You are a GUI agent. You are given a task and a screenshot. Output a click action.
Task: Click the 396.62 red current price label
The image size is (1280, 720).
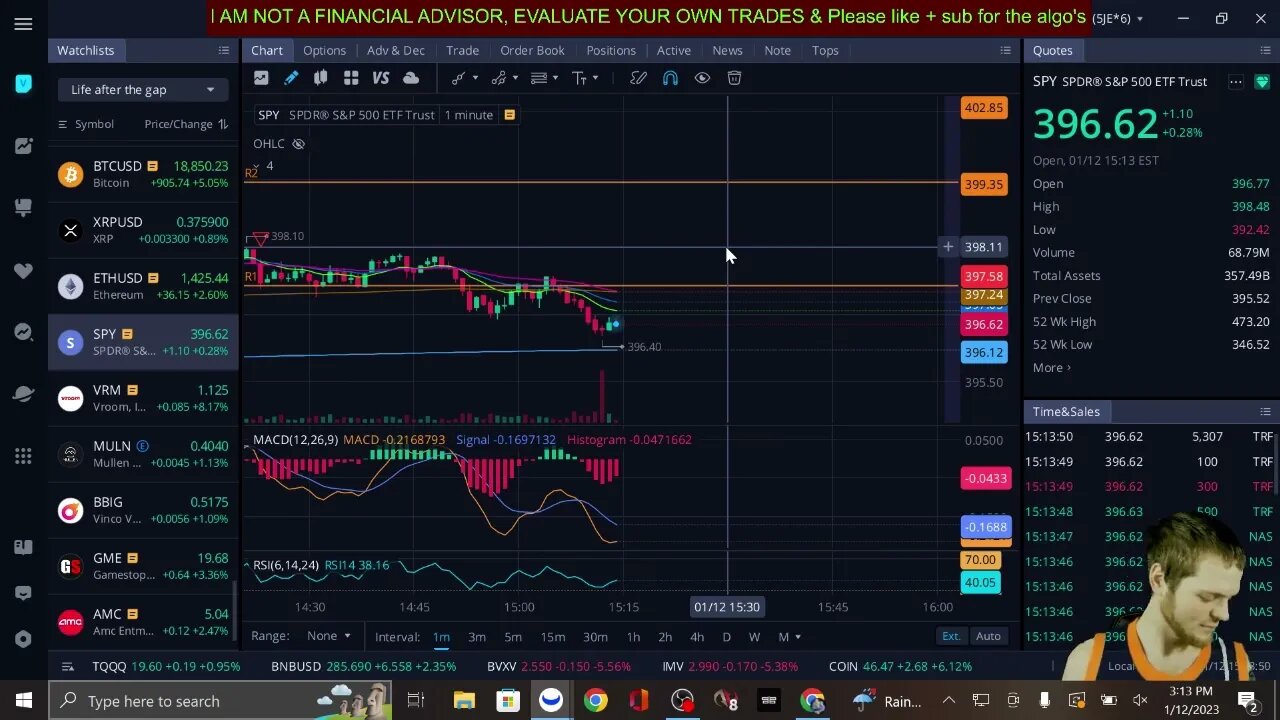click(983, 324)
